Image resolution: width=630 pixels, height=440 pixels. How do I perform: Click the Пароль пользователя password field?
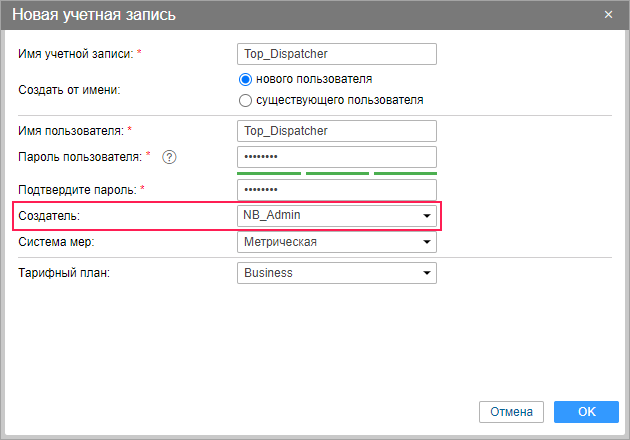[x=337, y=157]
